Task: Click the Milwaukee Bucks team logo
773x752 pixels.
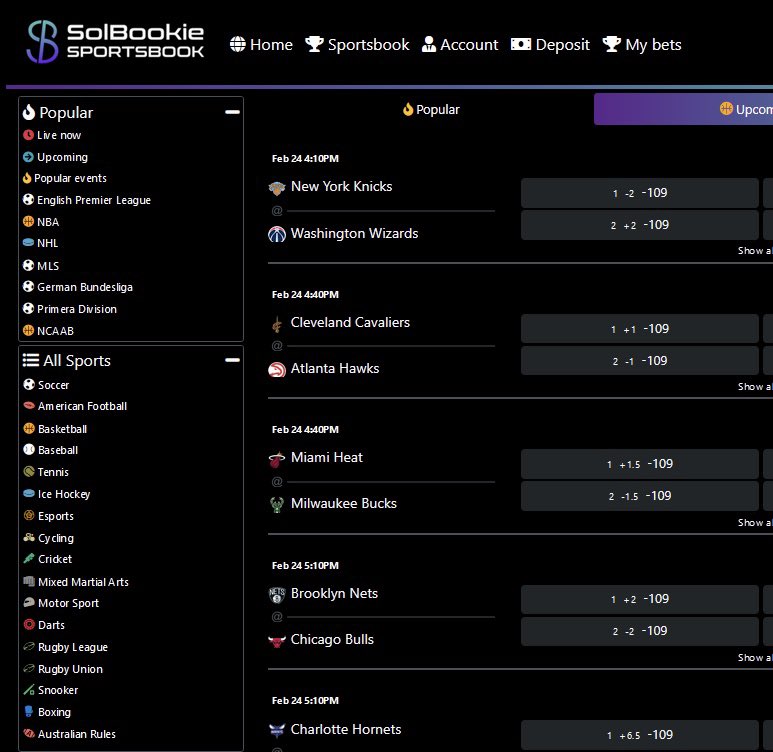Action: click(277, 505)
